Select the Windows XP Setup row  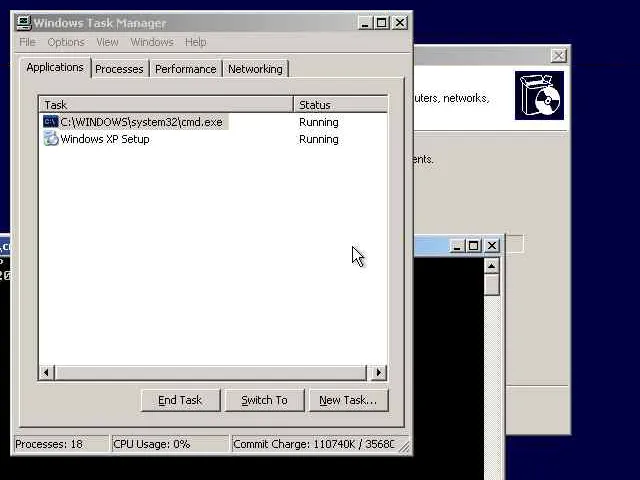(213, 139)
